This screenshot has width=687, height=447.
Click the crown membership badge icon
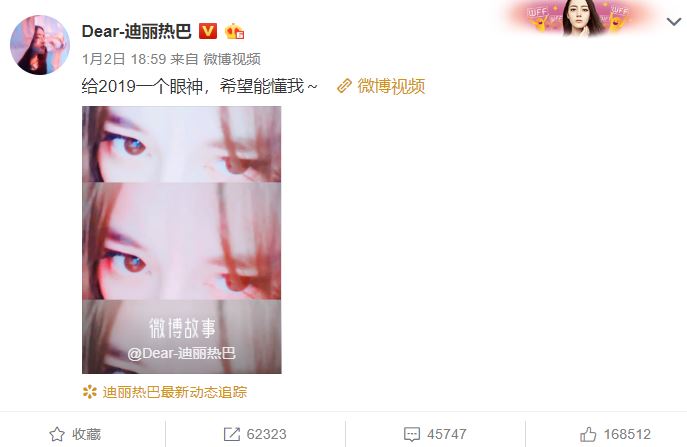(x=234, y=32)
